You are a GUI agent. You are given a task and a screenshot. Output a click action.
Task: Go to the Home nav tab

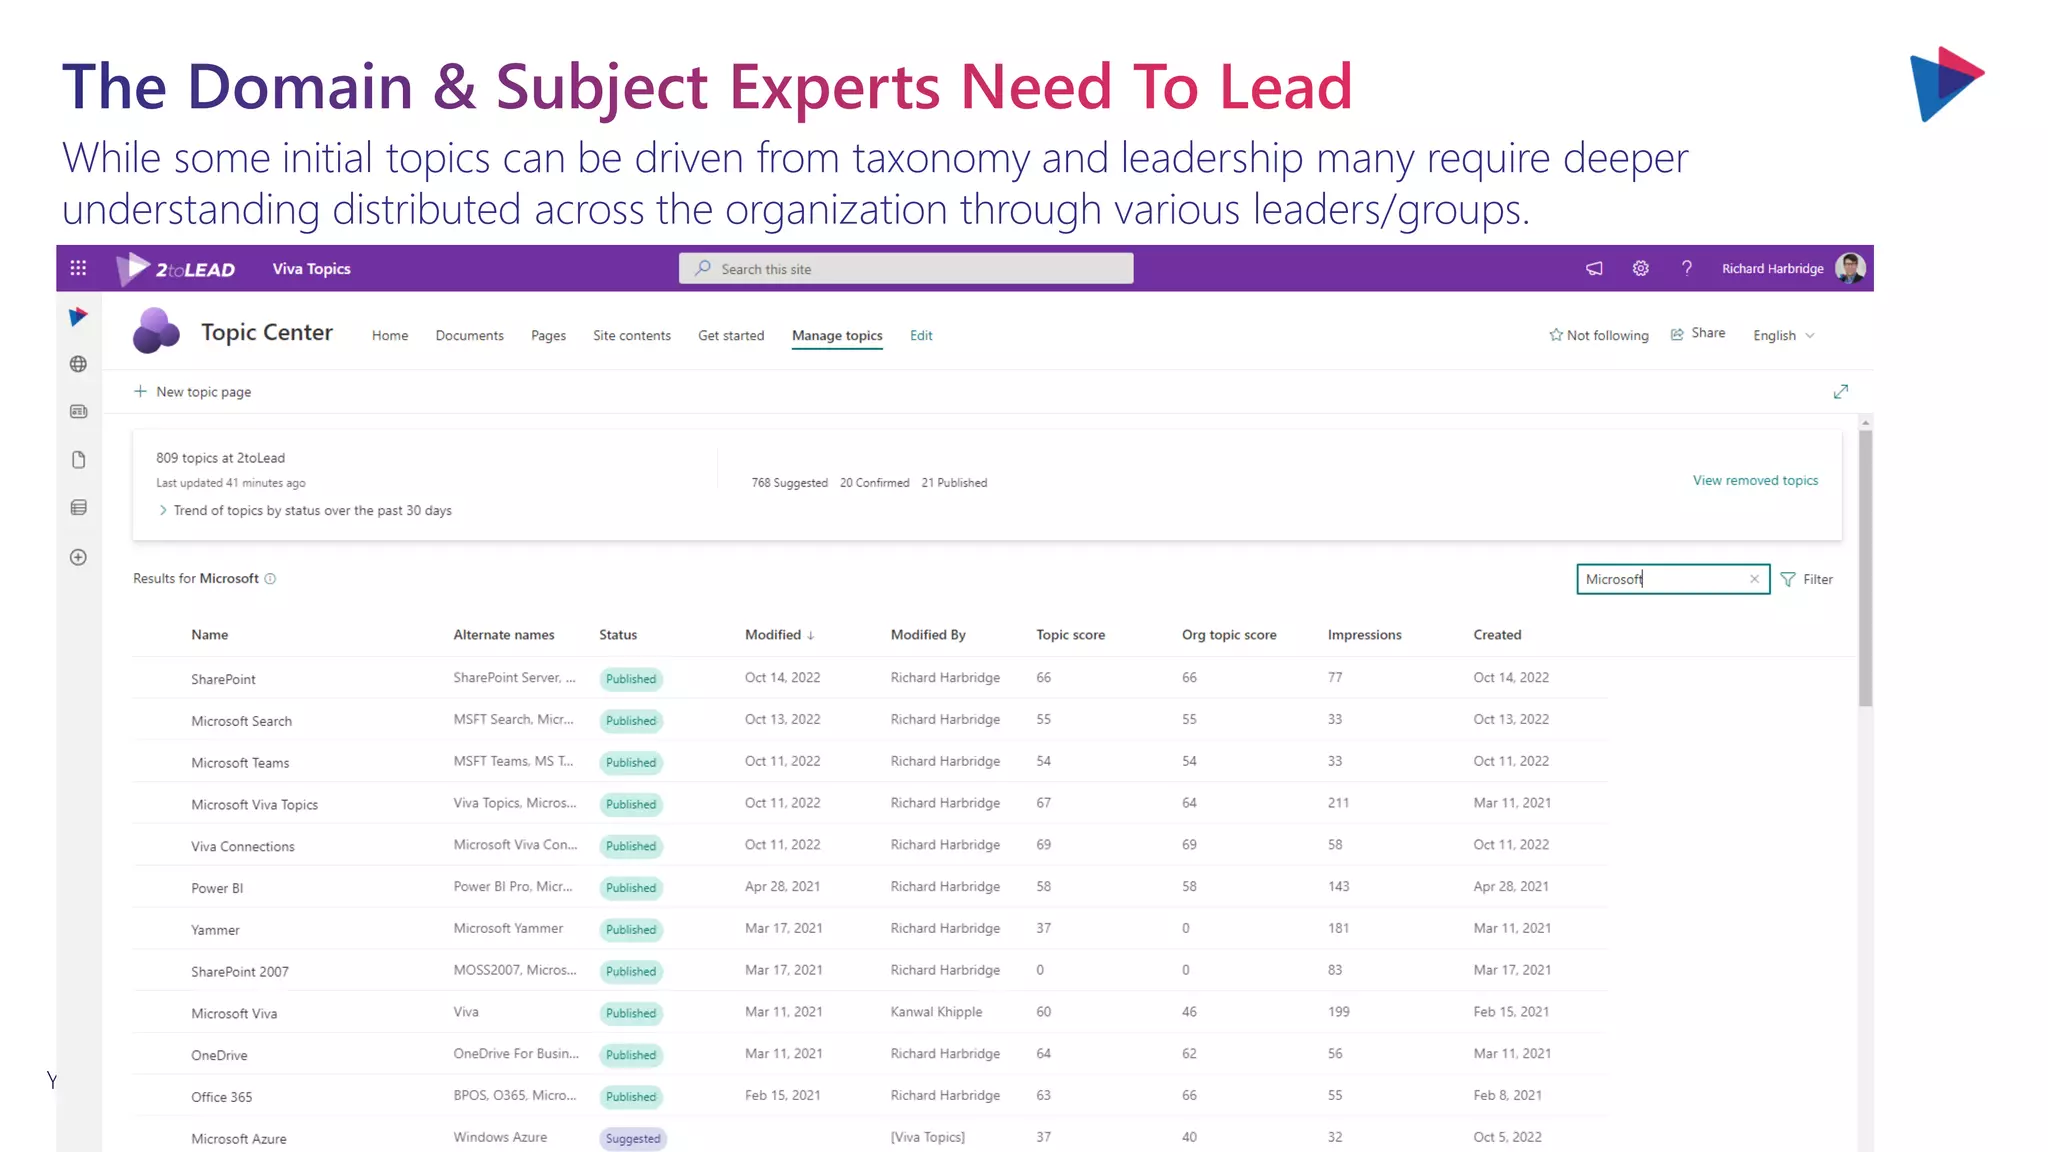(390, 336)
